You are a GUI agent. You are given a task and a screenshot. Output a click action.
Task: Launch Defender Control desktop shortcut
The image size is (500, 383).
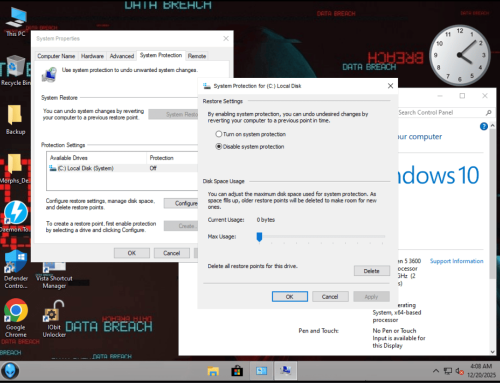[x=16, y=270]
